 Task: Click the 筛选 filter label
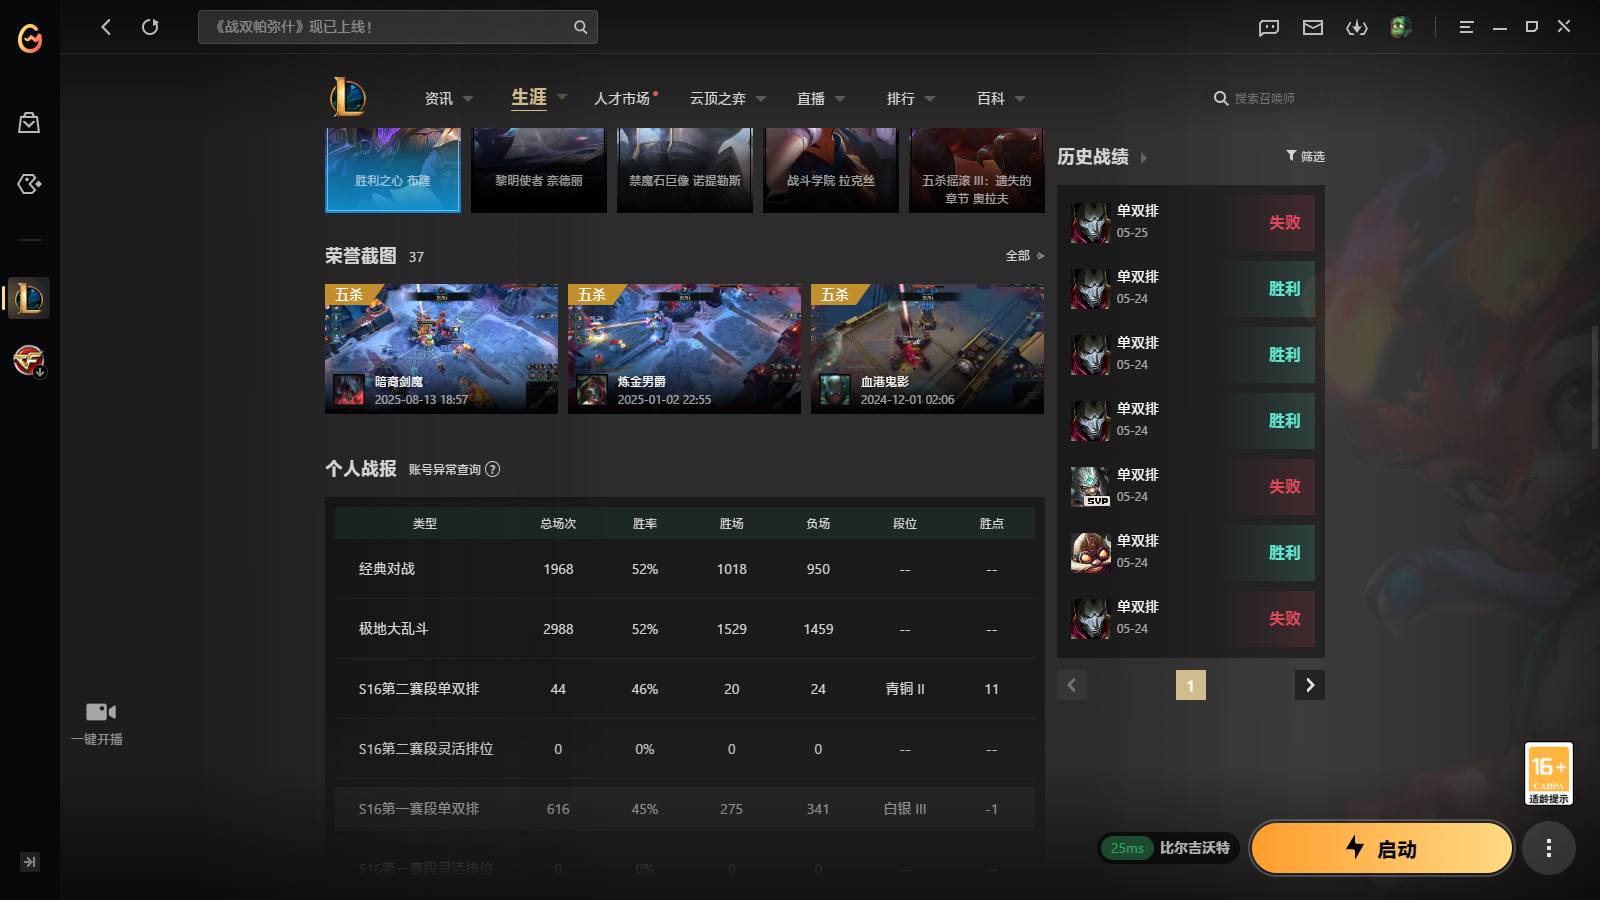point(1312,156)
